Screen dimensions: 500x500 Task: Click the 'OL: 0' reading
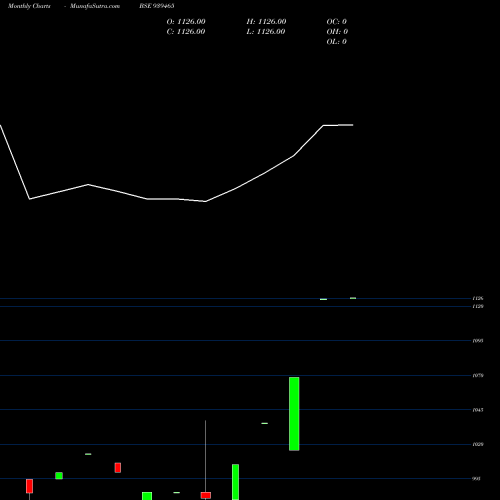click(336, 42)
